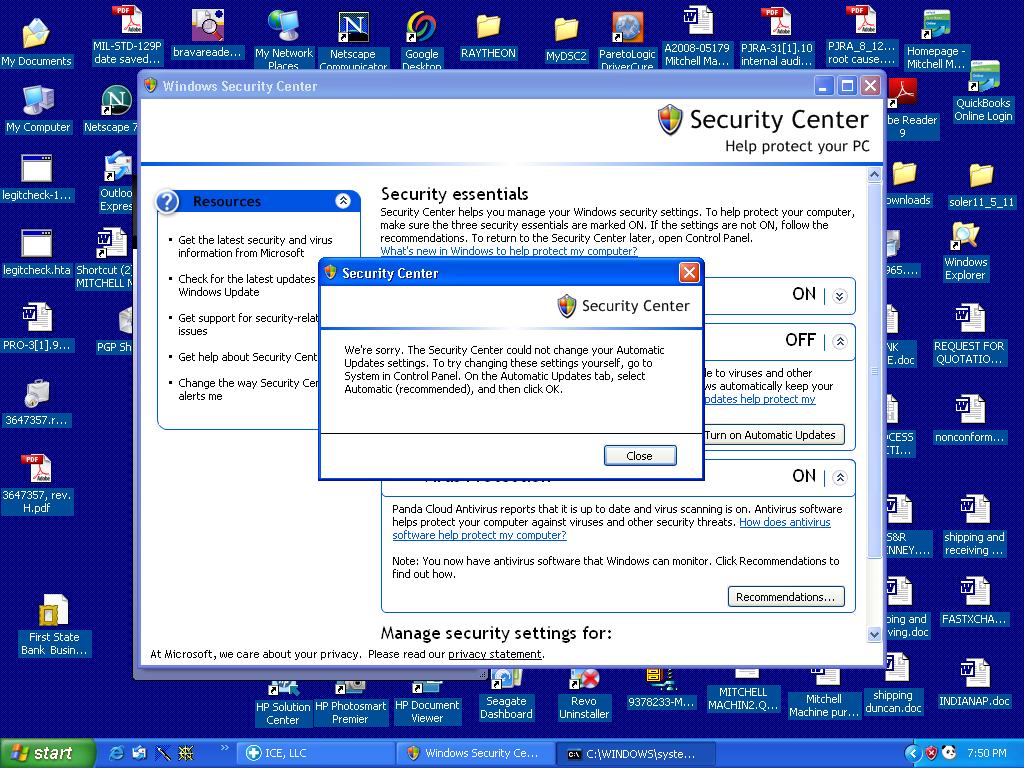Click the scrollbar down arrow in Security Center
The width and height of the screenshot is (1024, 768).
pos(874,633)
